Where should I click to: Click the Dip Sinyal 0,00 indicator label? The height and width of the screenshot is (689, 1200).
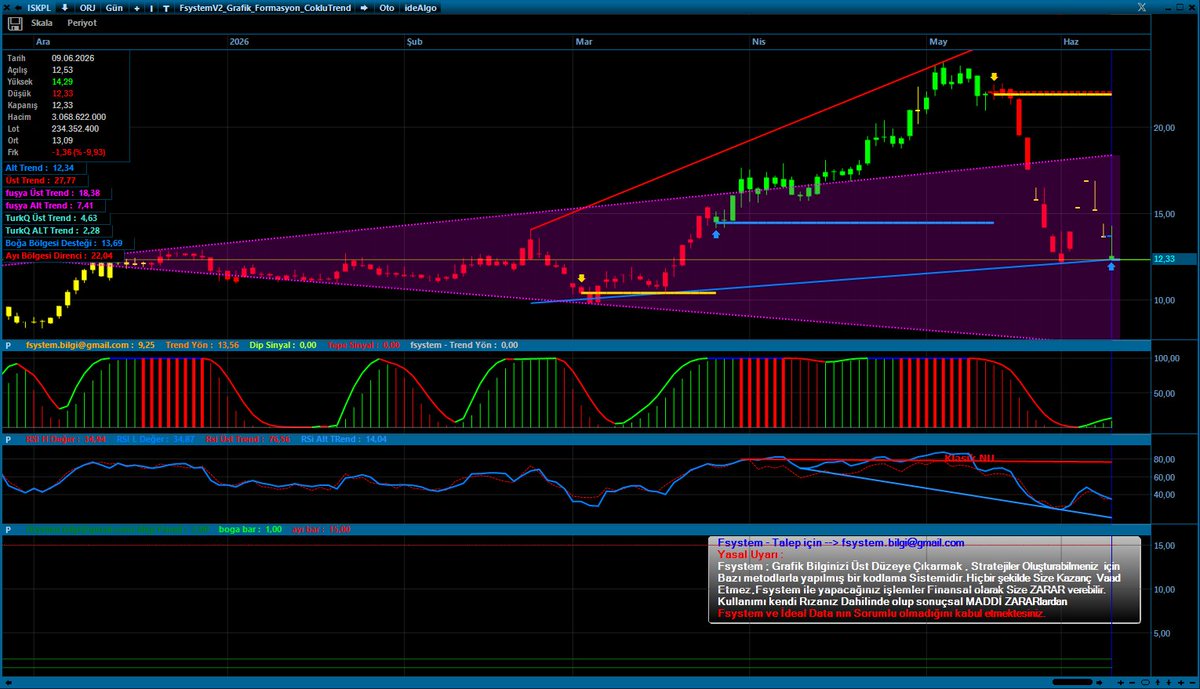point(283,345)
